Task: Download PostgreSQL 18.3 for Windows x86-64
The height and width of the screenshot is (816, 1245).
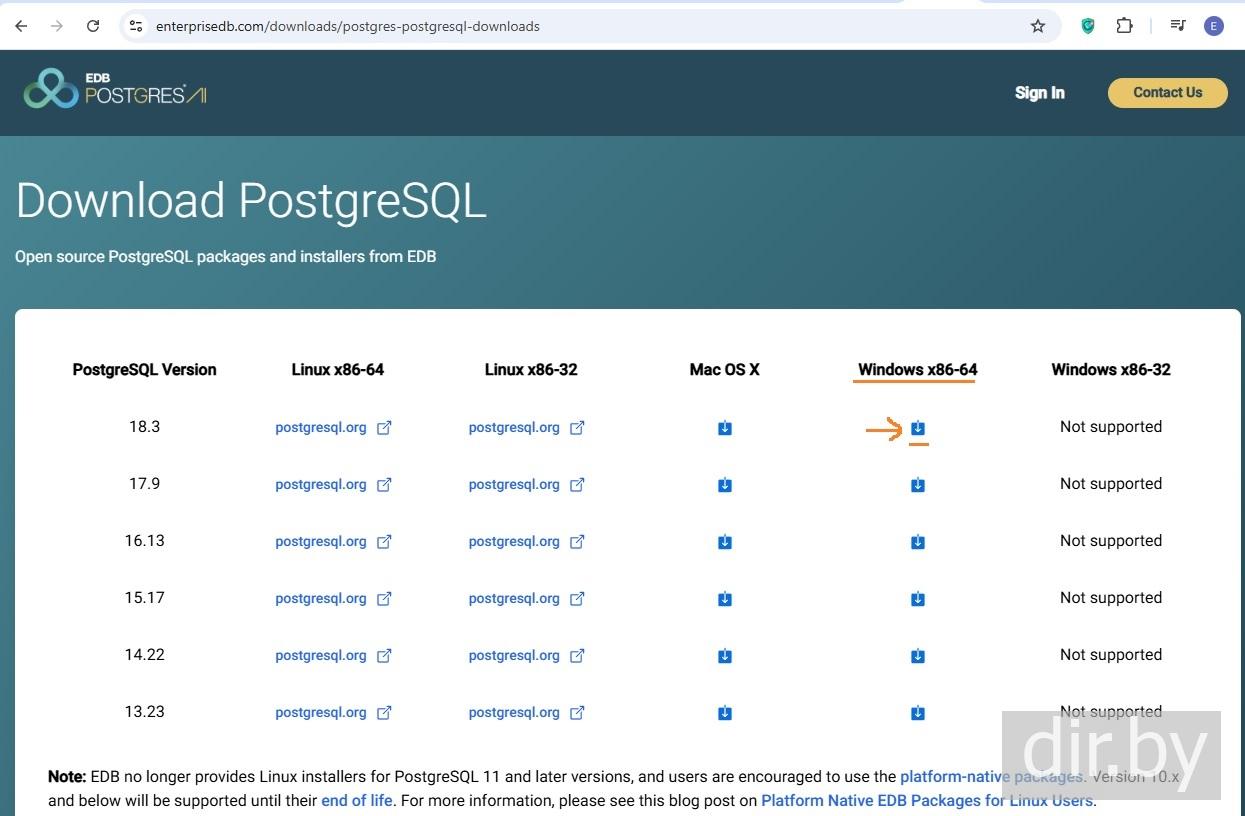Action: (918, 428)
